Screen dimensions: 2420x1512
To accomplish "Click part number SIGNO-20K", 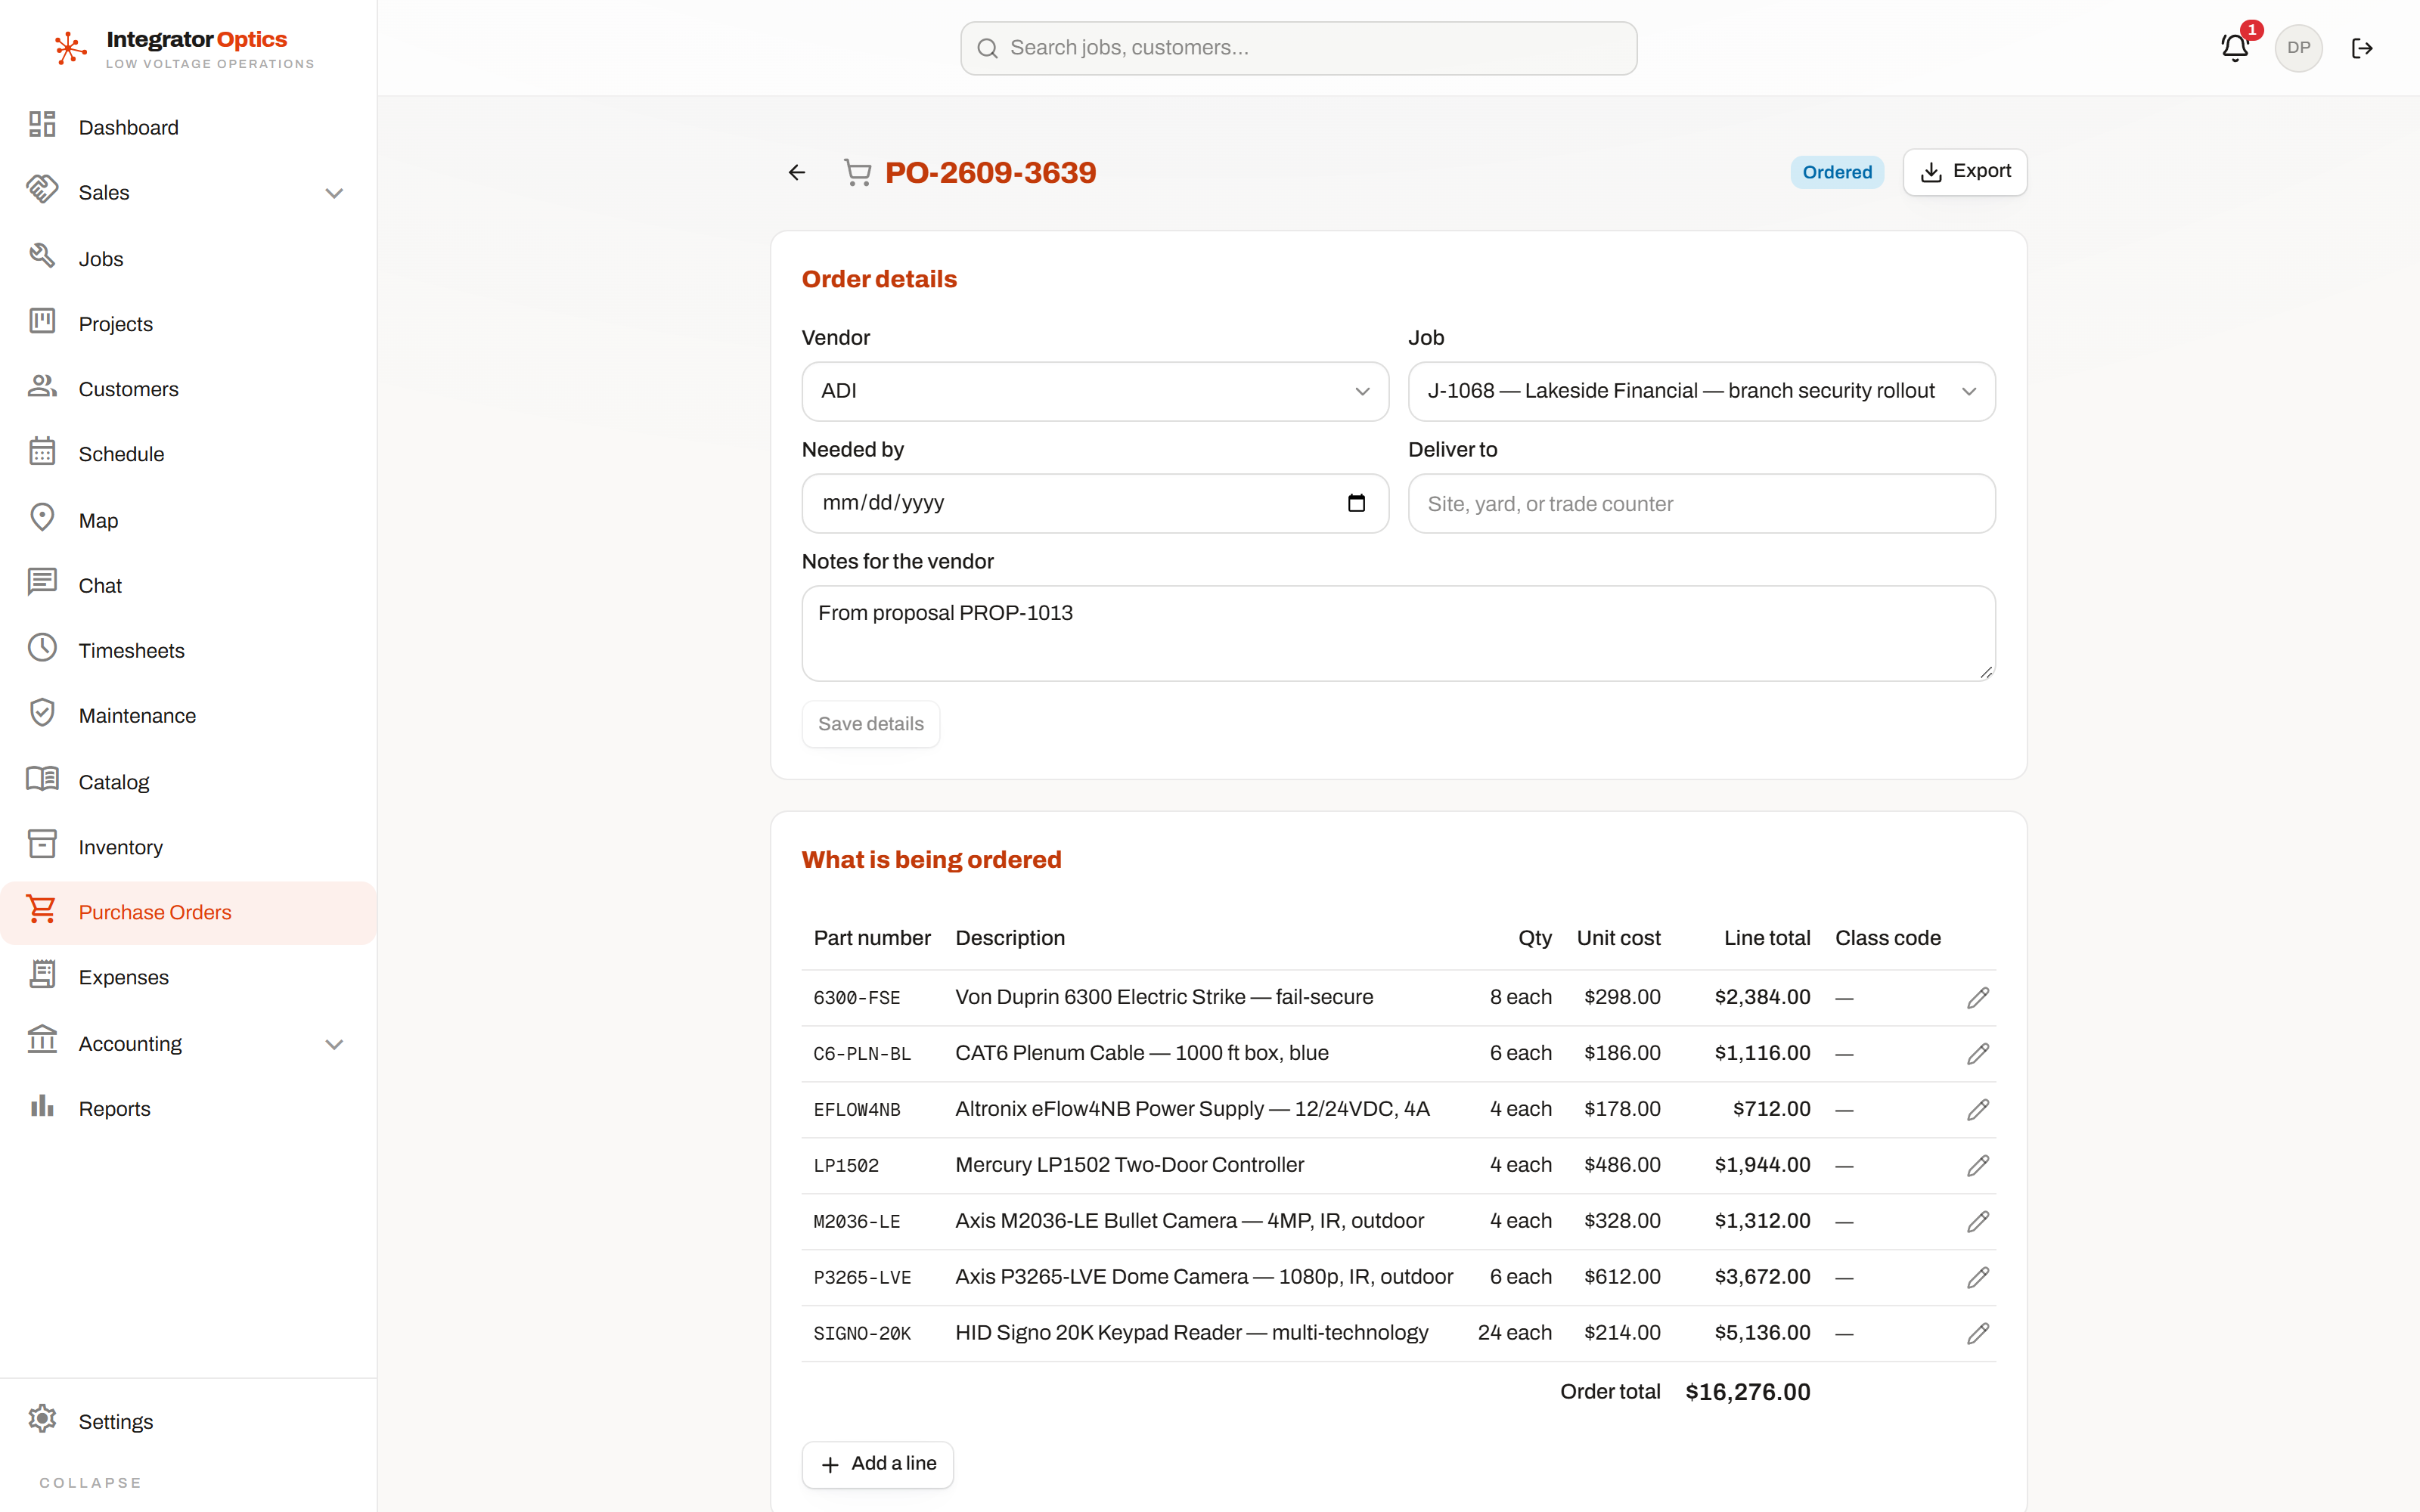I will pyautogui.click(x=862, y=1334).
